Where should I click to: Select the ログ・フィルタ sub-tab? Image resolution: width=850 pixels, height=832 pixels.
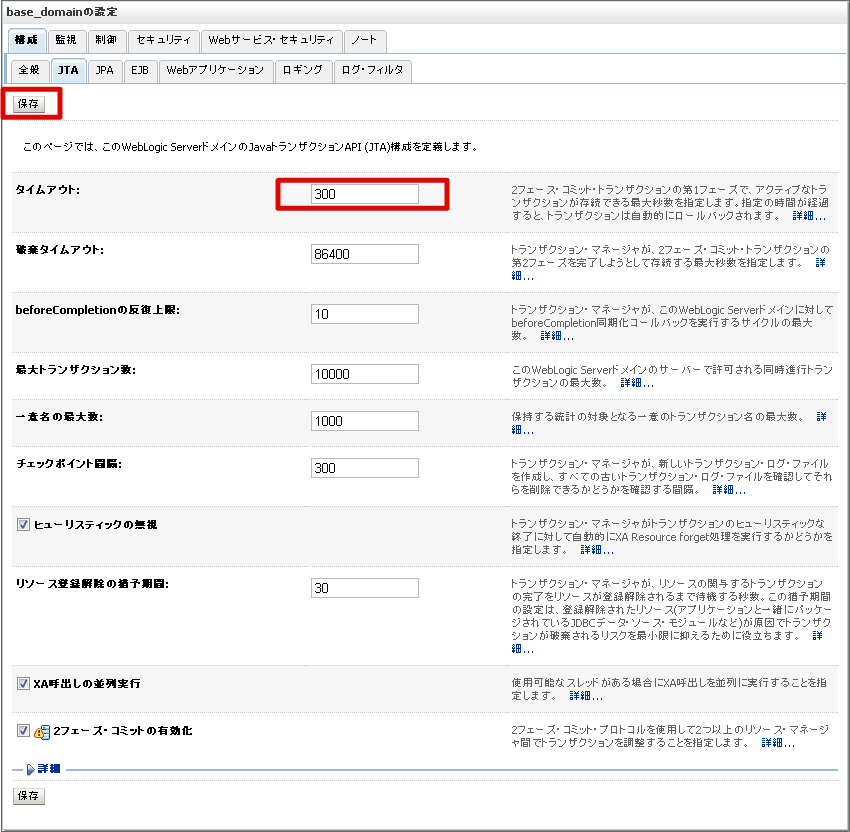click(372, 70)
